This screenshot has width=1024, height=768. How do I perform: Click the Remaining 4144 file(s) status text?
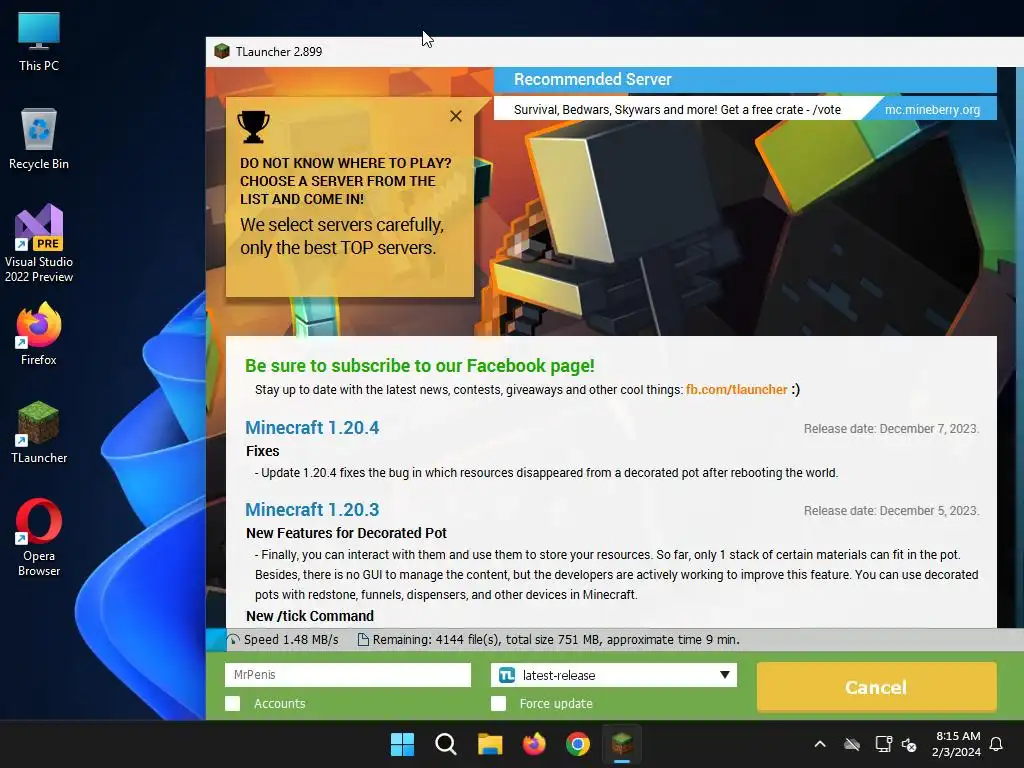tap(556, 640)
